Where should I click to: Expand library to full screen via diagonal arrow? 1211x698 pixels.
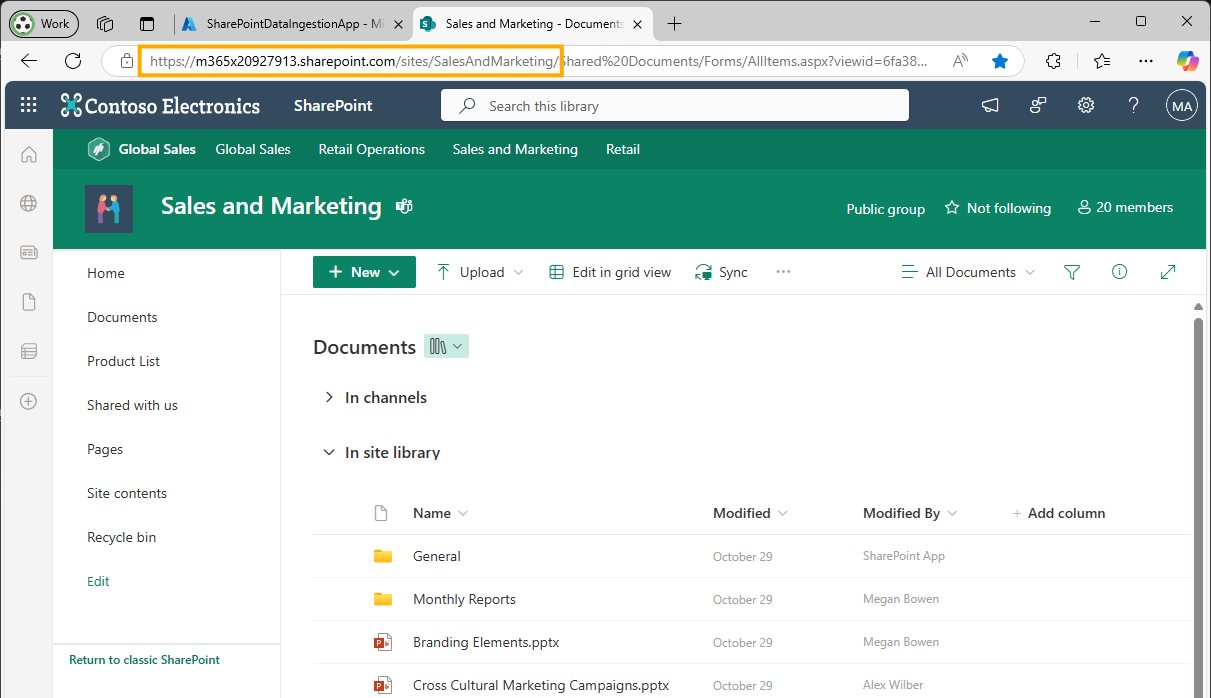pos(1167,271)
